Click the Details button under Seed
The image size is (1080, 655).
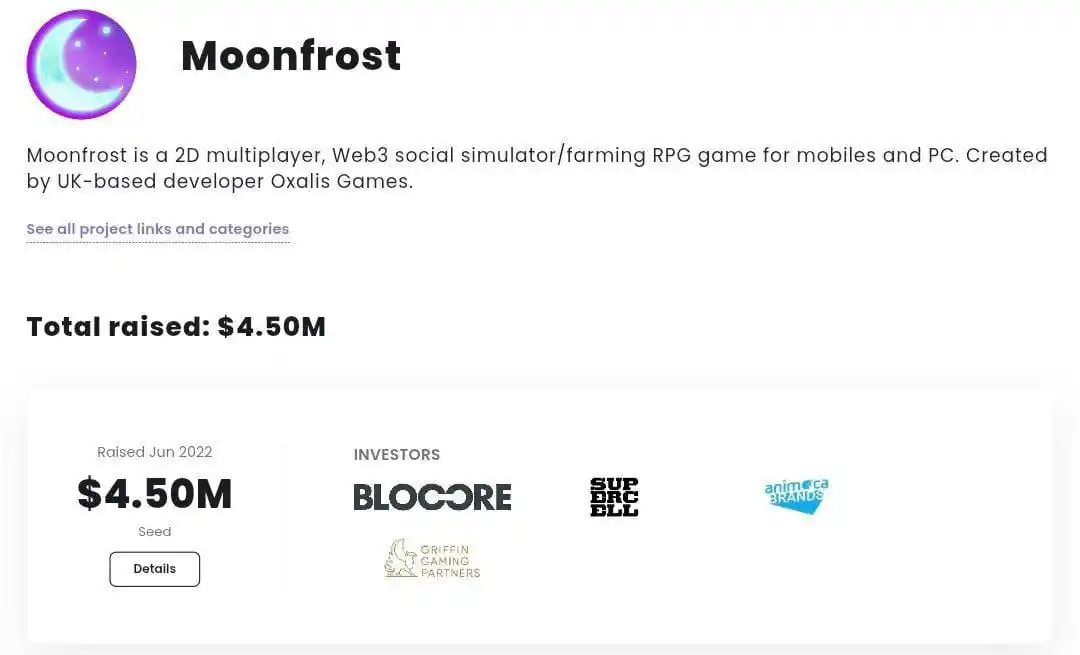point(154,569)
